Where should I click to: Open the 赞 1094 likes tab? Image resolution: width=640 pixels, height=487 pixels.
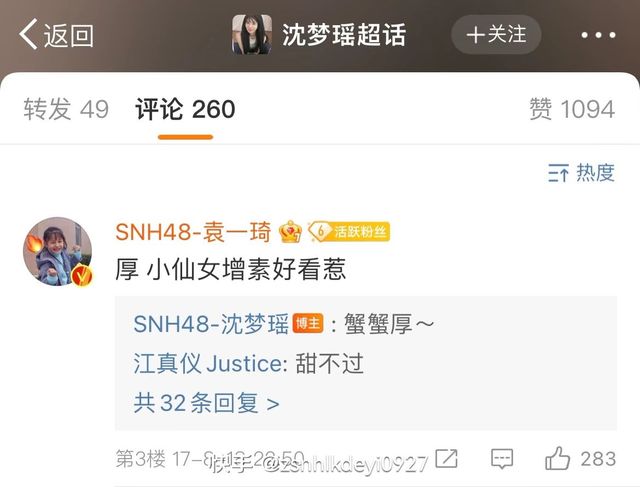(572, 109)
